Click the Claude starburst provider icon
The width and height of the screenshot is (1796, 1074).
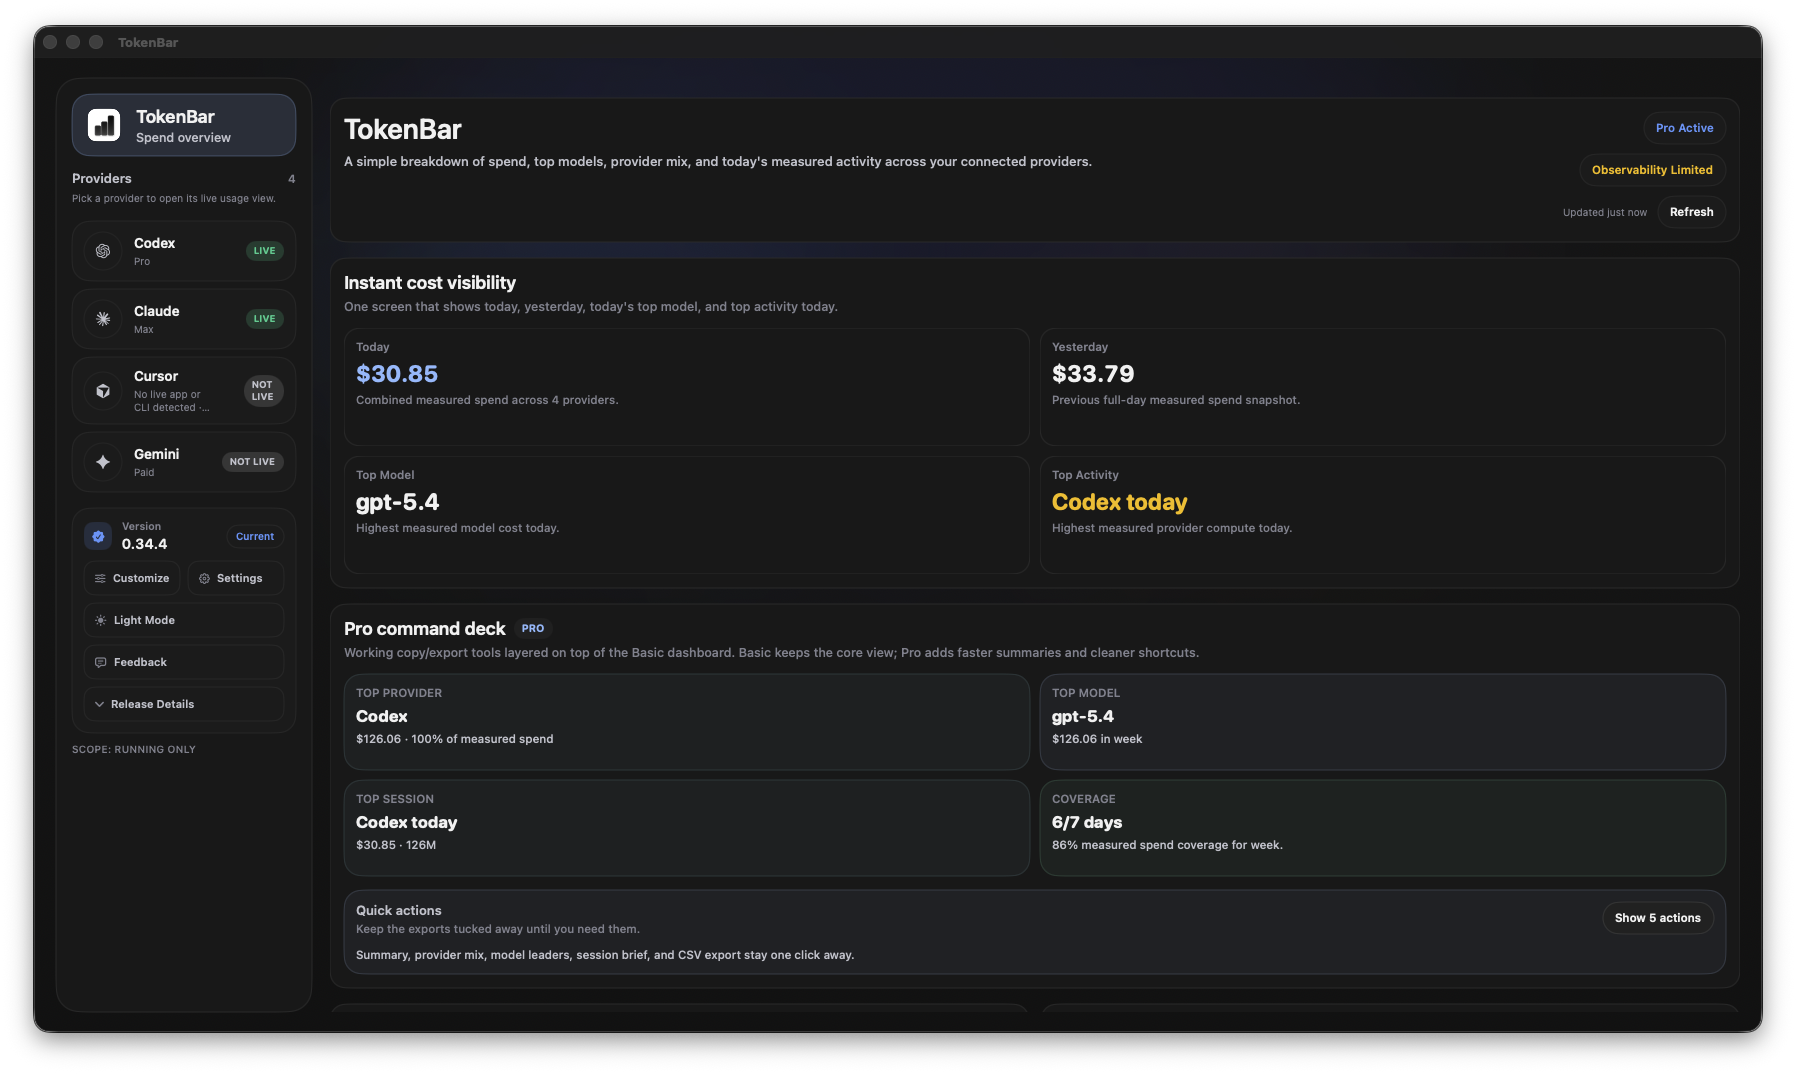click(x=103, y=318)
